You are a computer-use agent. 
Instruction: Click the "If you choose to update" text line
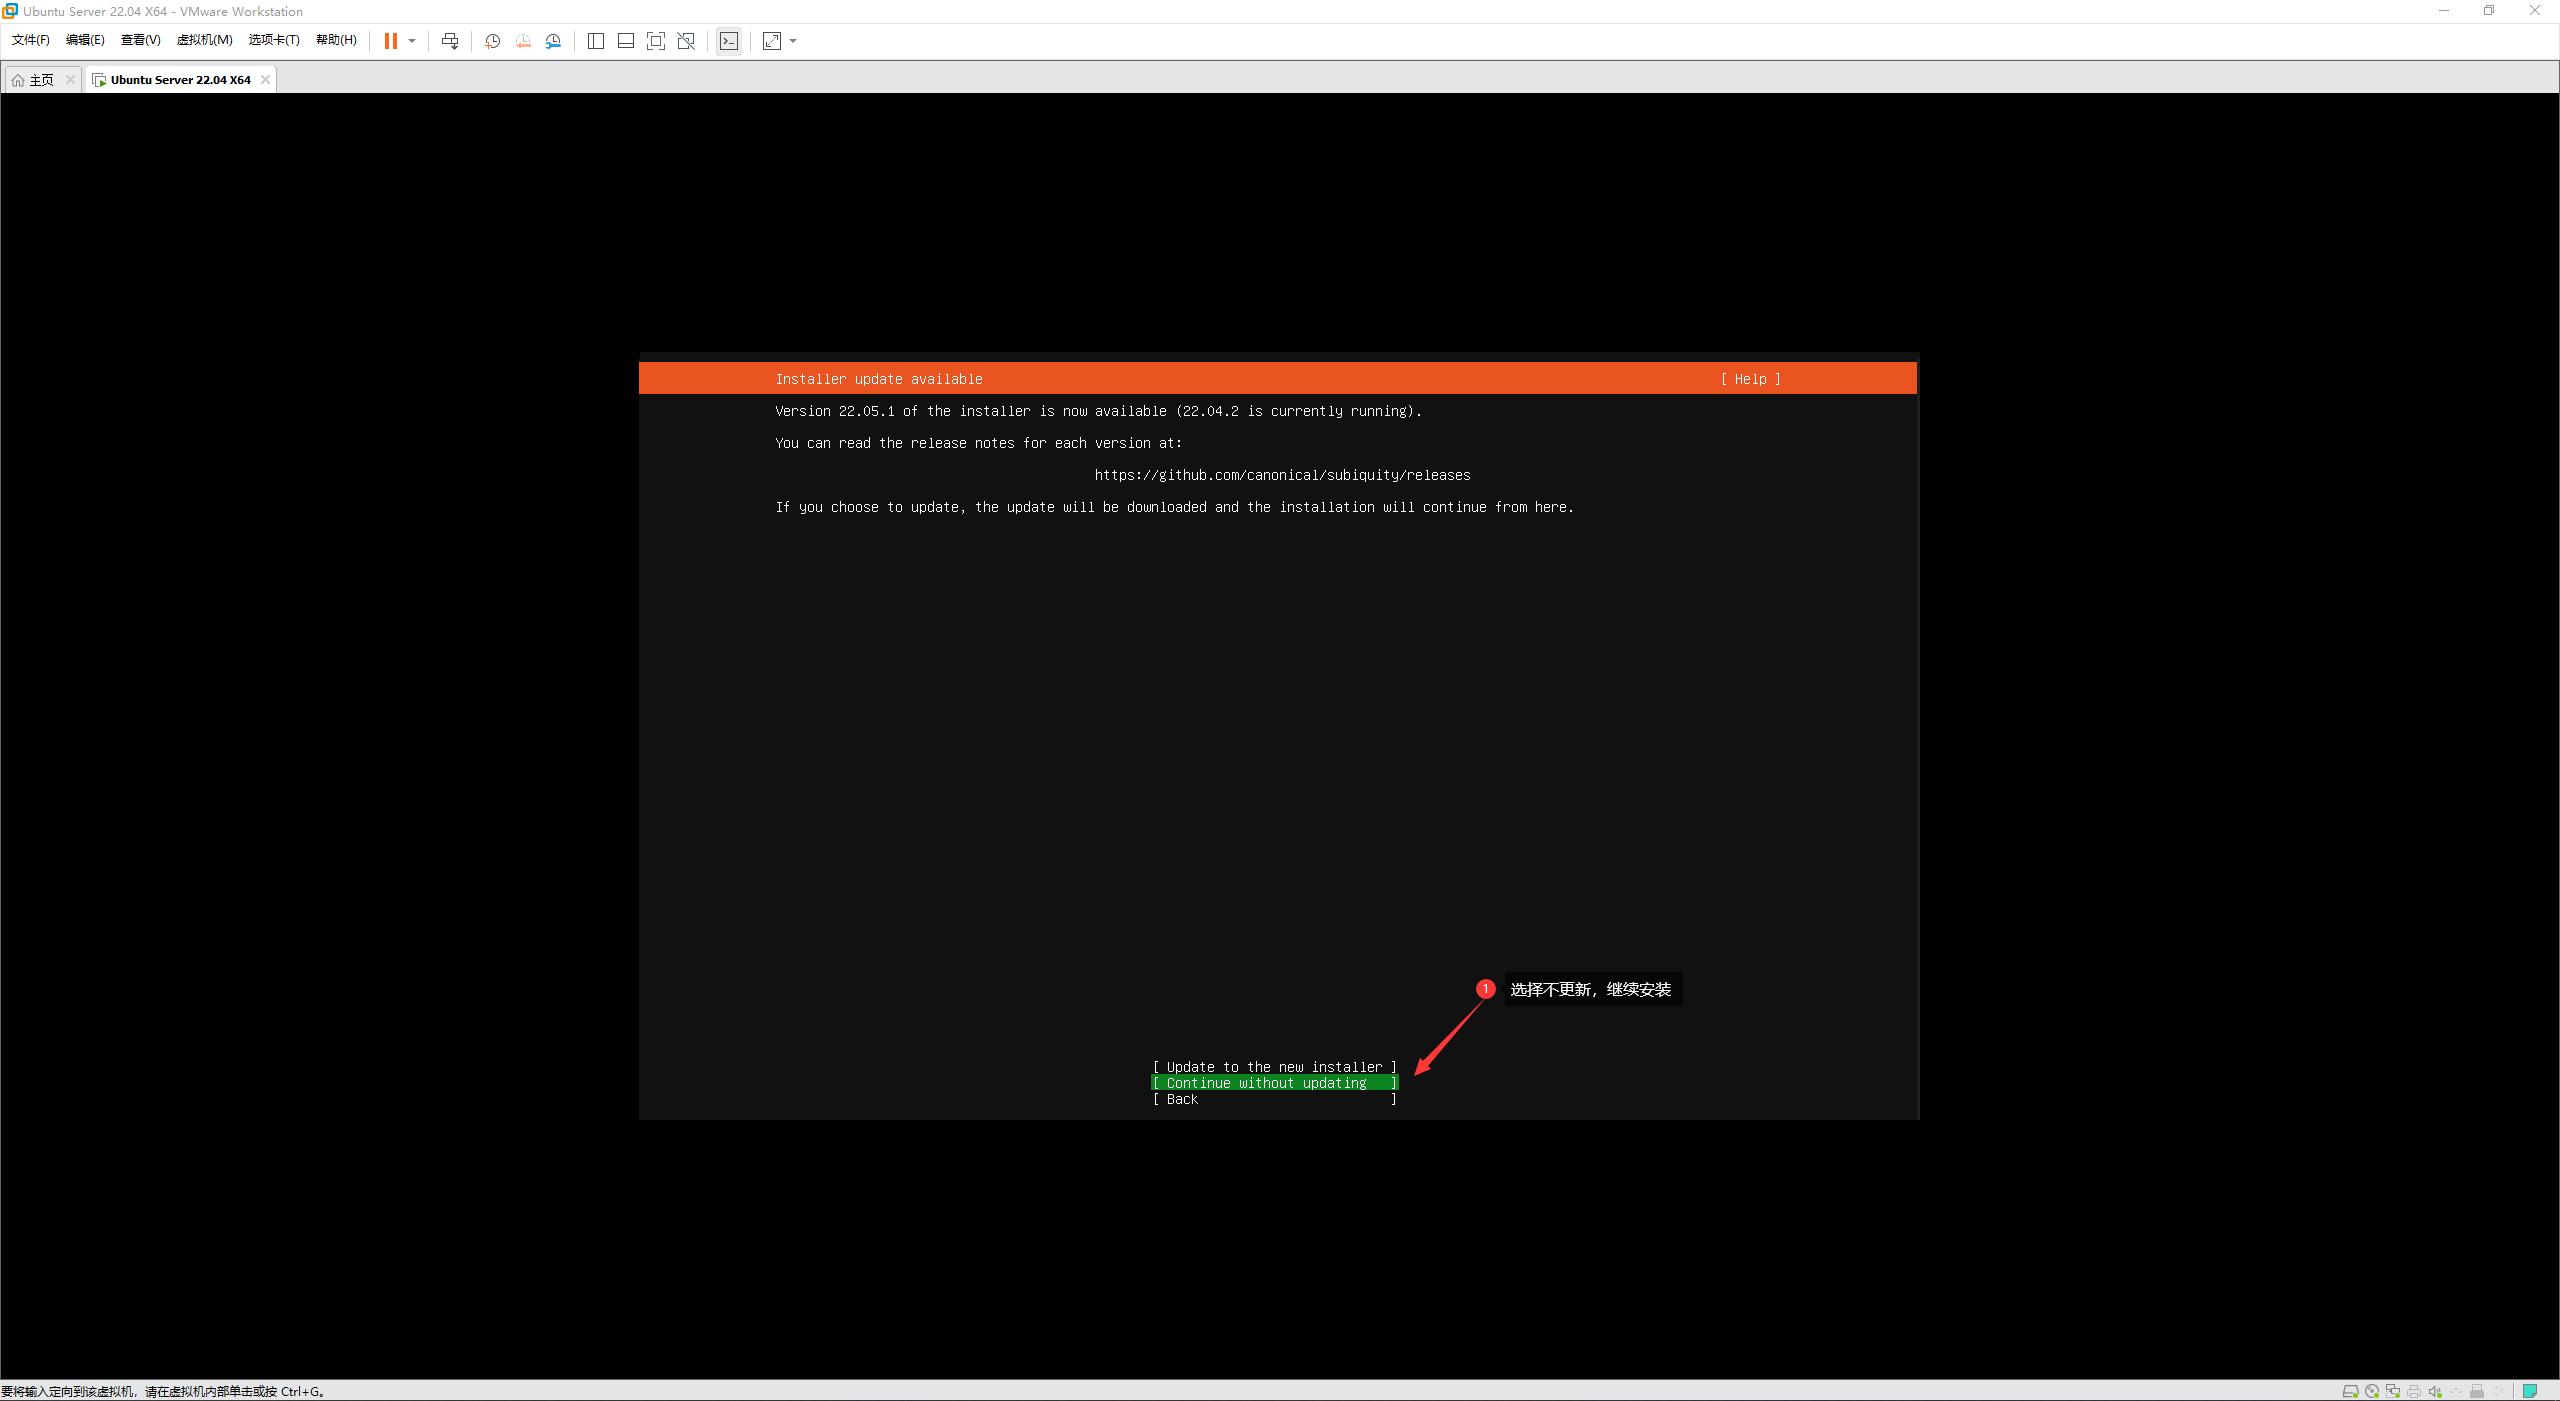click(1174, 507)
